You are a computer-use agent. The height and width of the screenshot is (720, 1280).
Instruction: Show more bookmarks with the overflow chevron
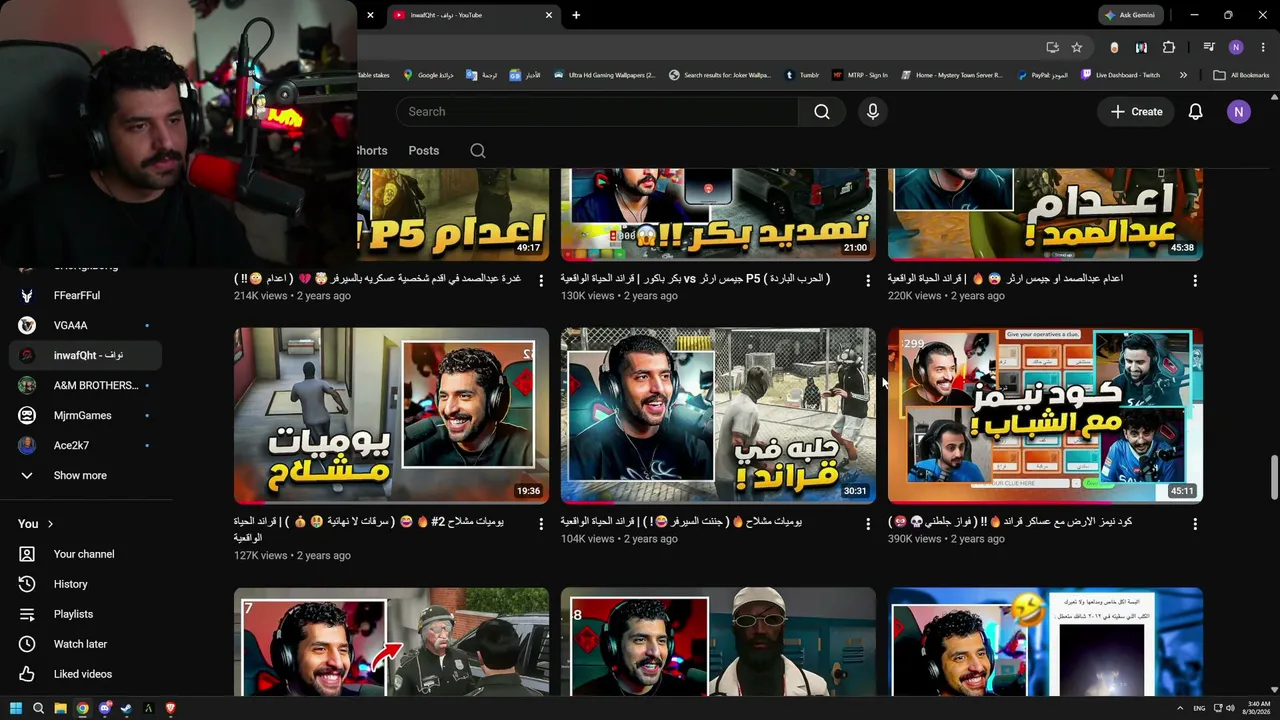[x=1183, y=75]
